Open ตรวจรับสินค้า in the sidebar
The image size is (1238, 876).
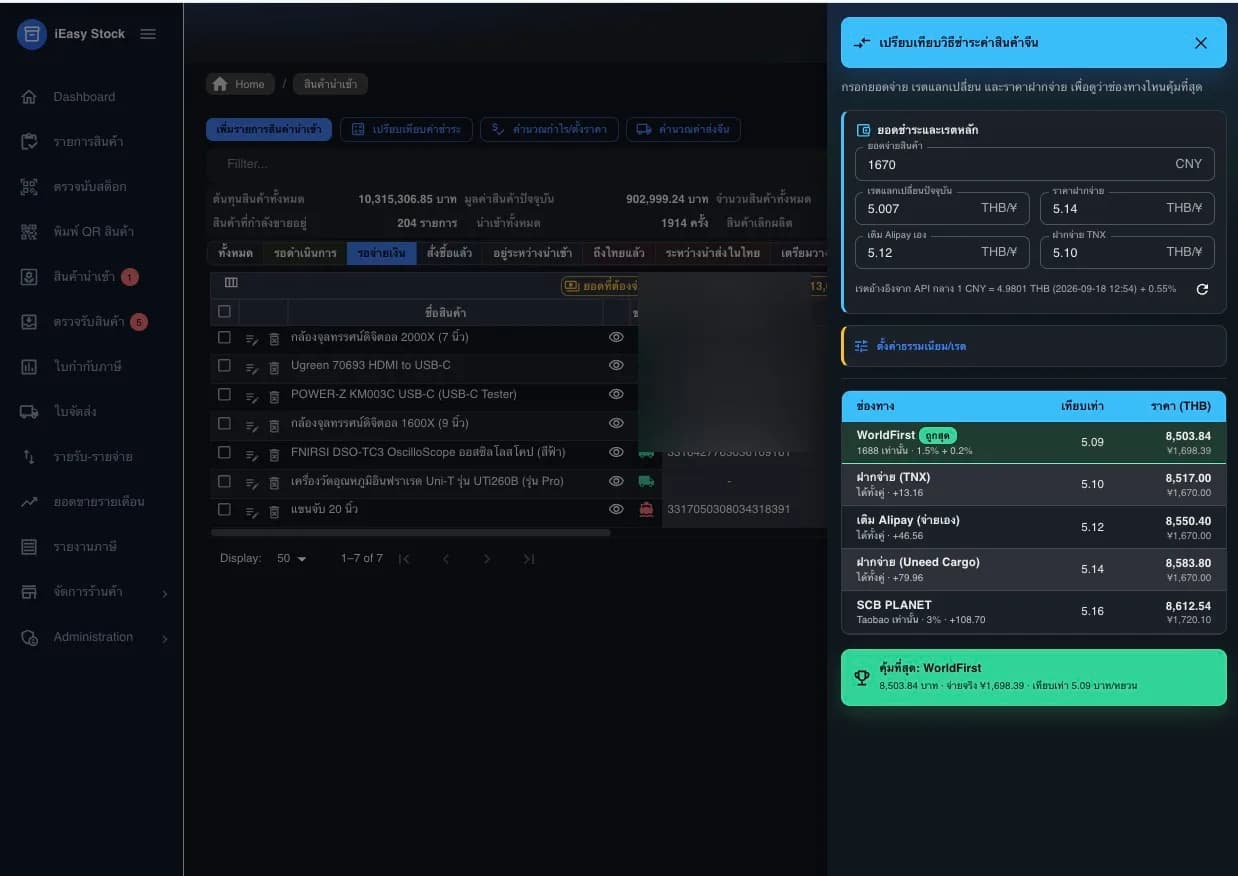tap(88, 322)
